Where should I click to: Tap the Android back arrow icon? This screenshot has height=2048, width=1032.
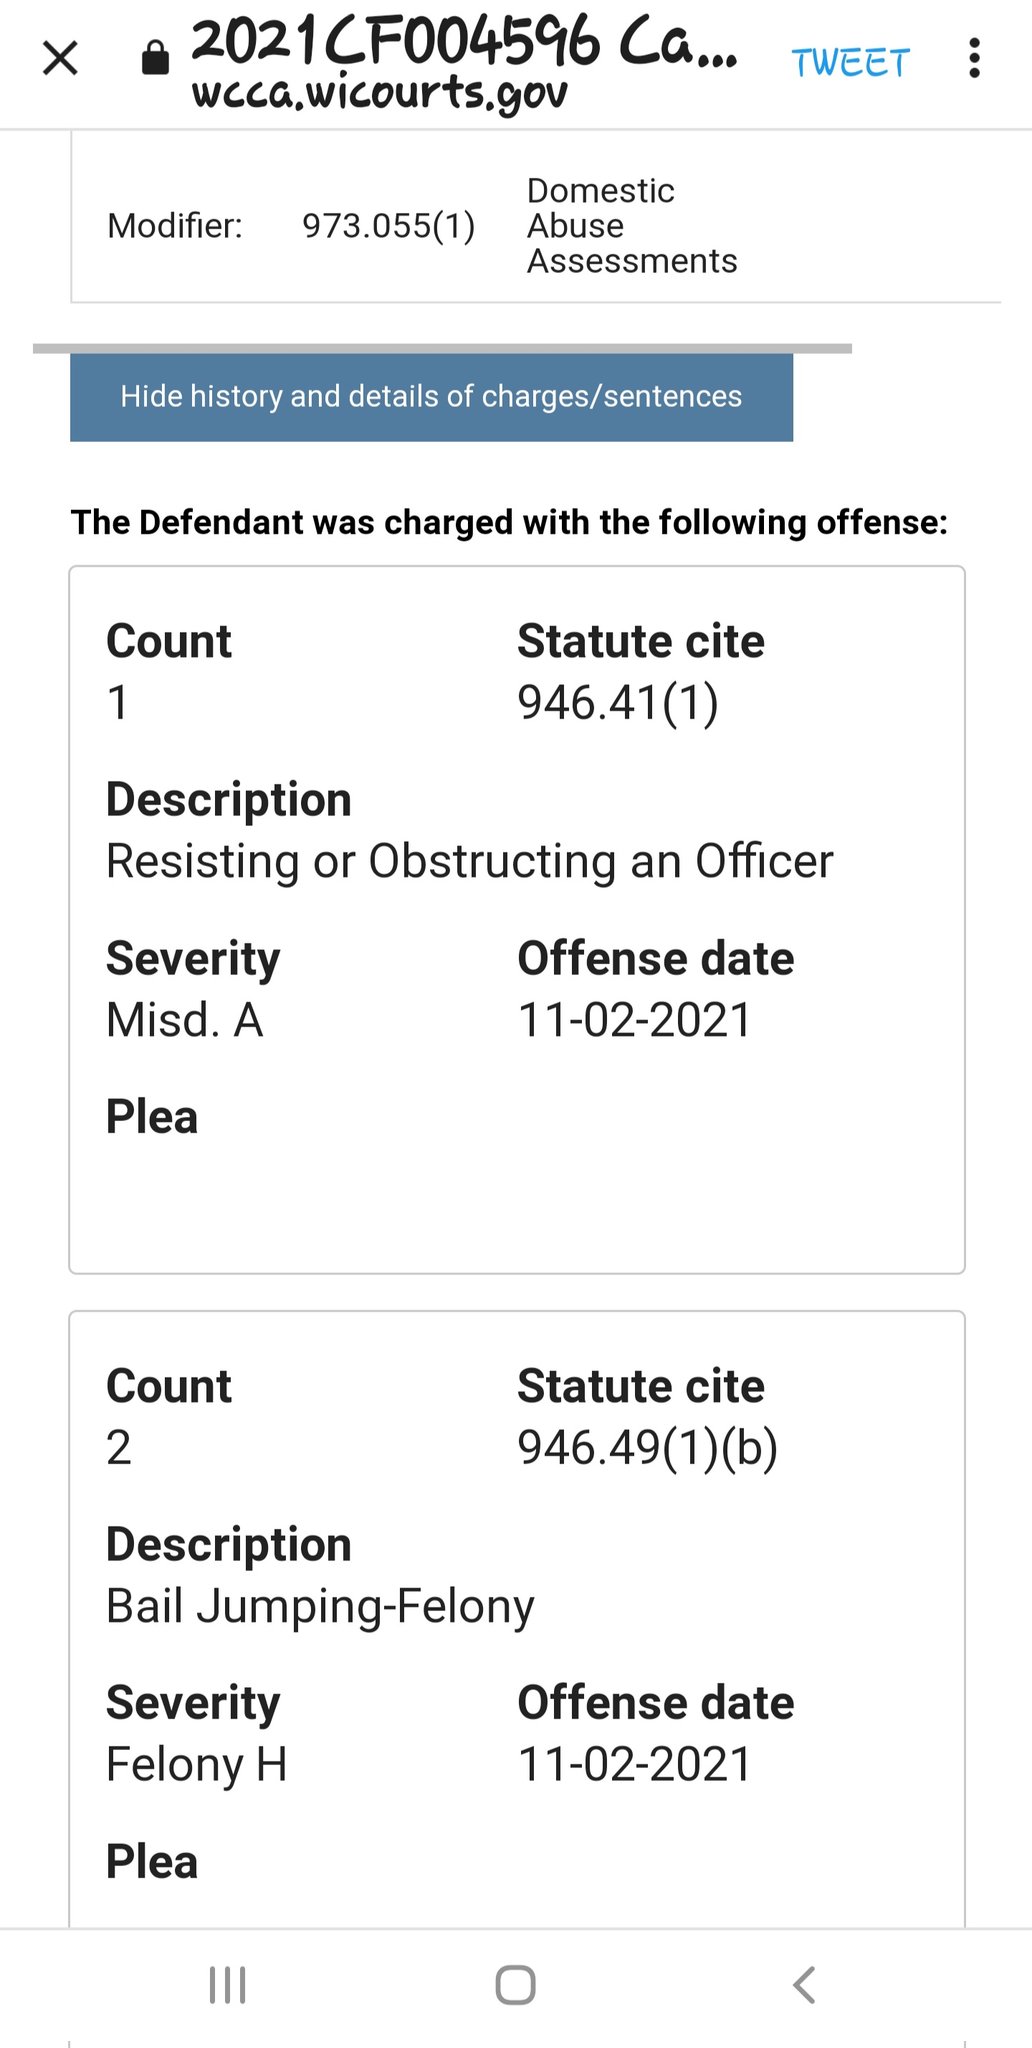804,1985
